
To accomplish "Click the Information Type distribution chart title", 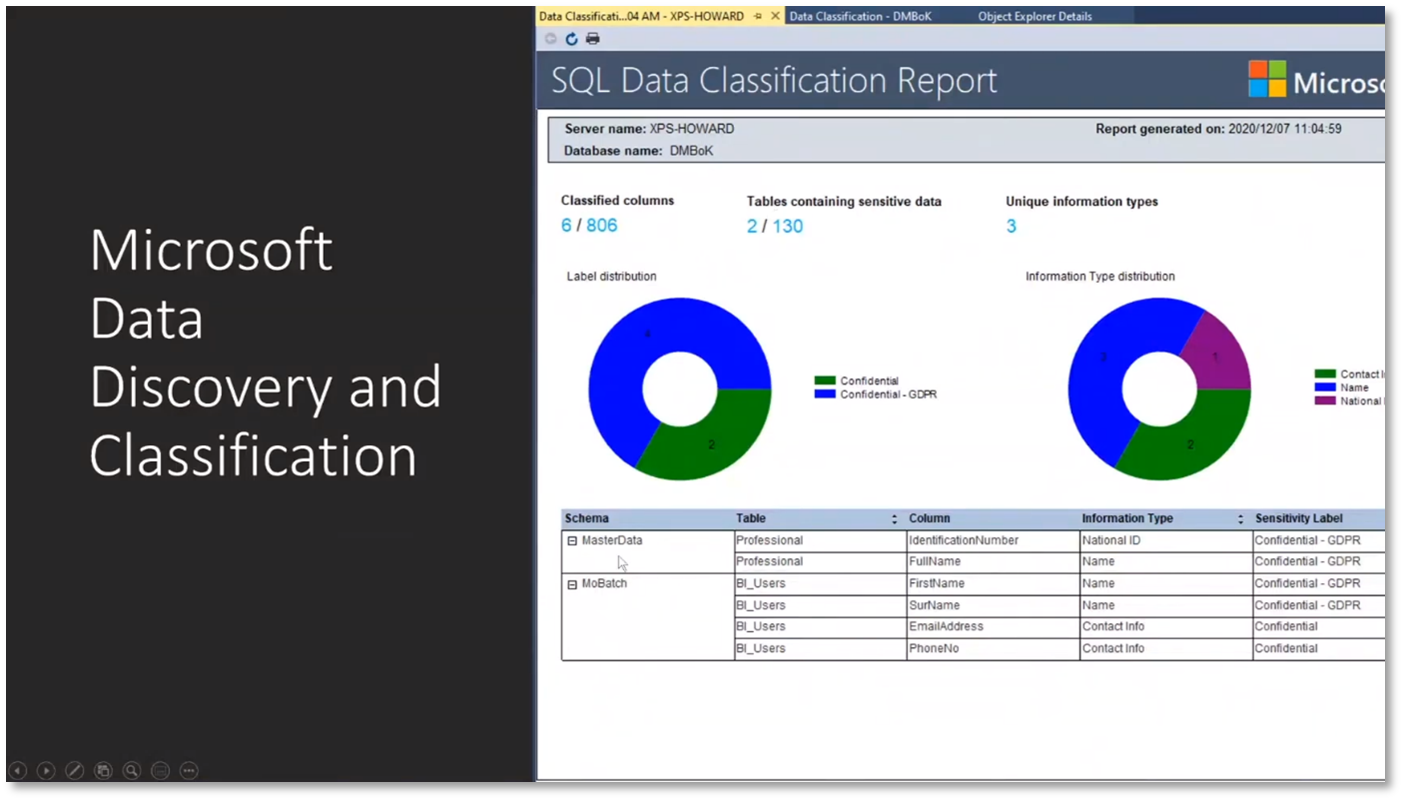I will (1100, 277).
